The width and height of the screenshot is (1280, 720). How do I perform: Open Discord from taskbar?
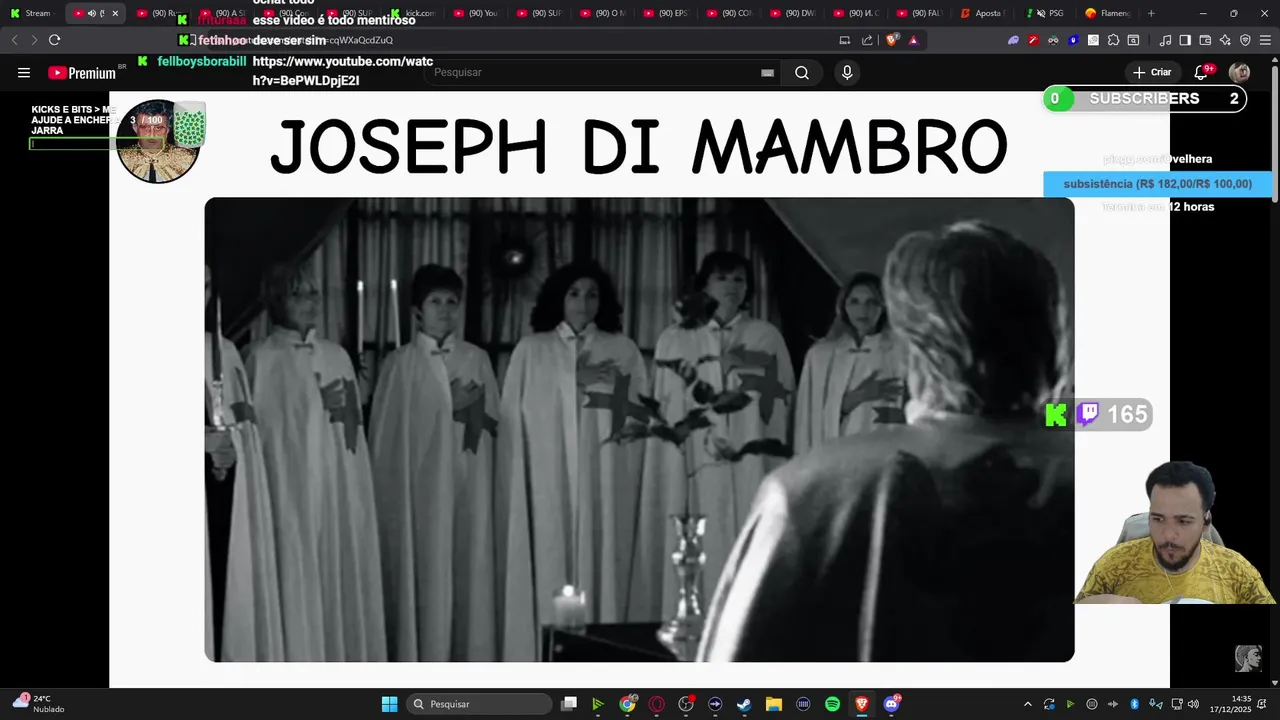(891, 704)
